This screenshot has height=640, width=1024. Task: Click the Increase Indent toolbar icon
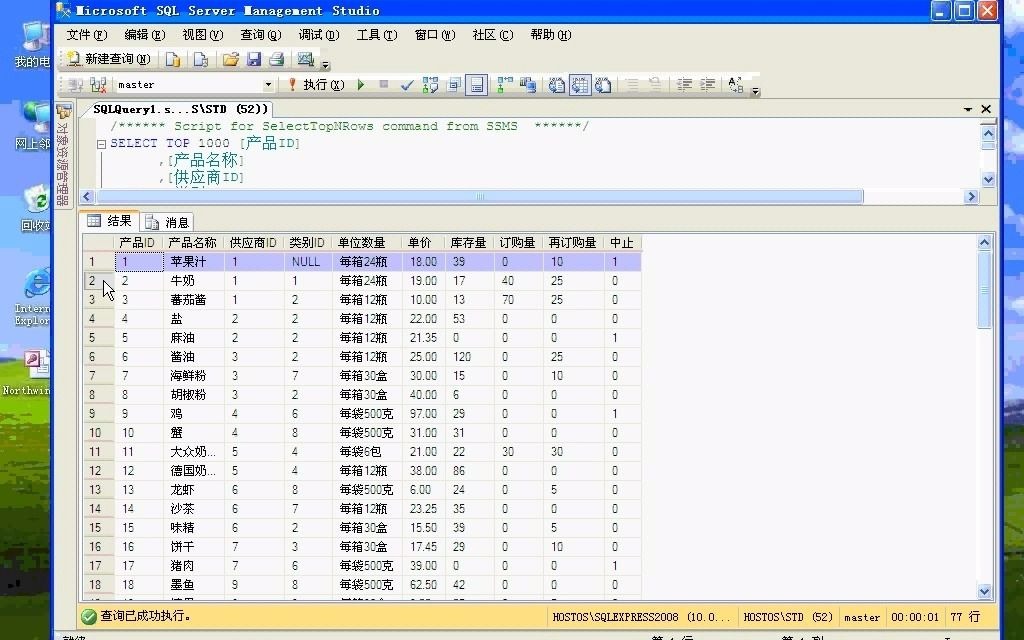[x=708, y=84]
